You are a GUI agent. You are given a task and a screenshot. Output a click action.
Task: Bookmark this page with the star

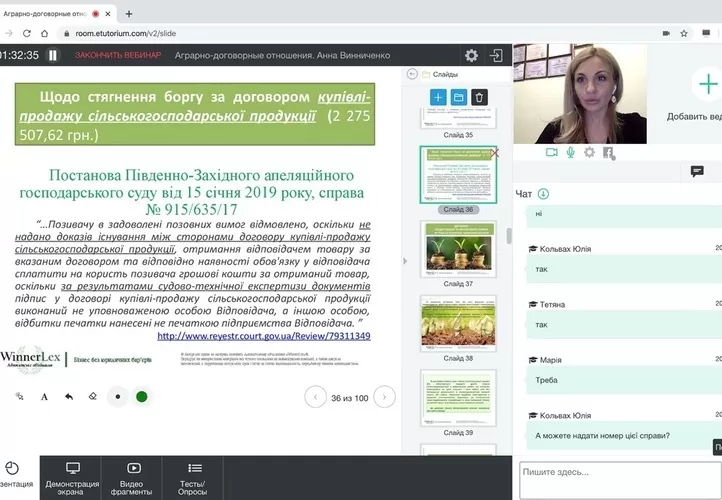click(684, 33)
